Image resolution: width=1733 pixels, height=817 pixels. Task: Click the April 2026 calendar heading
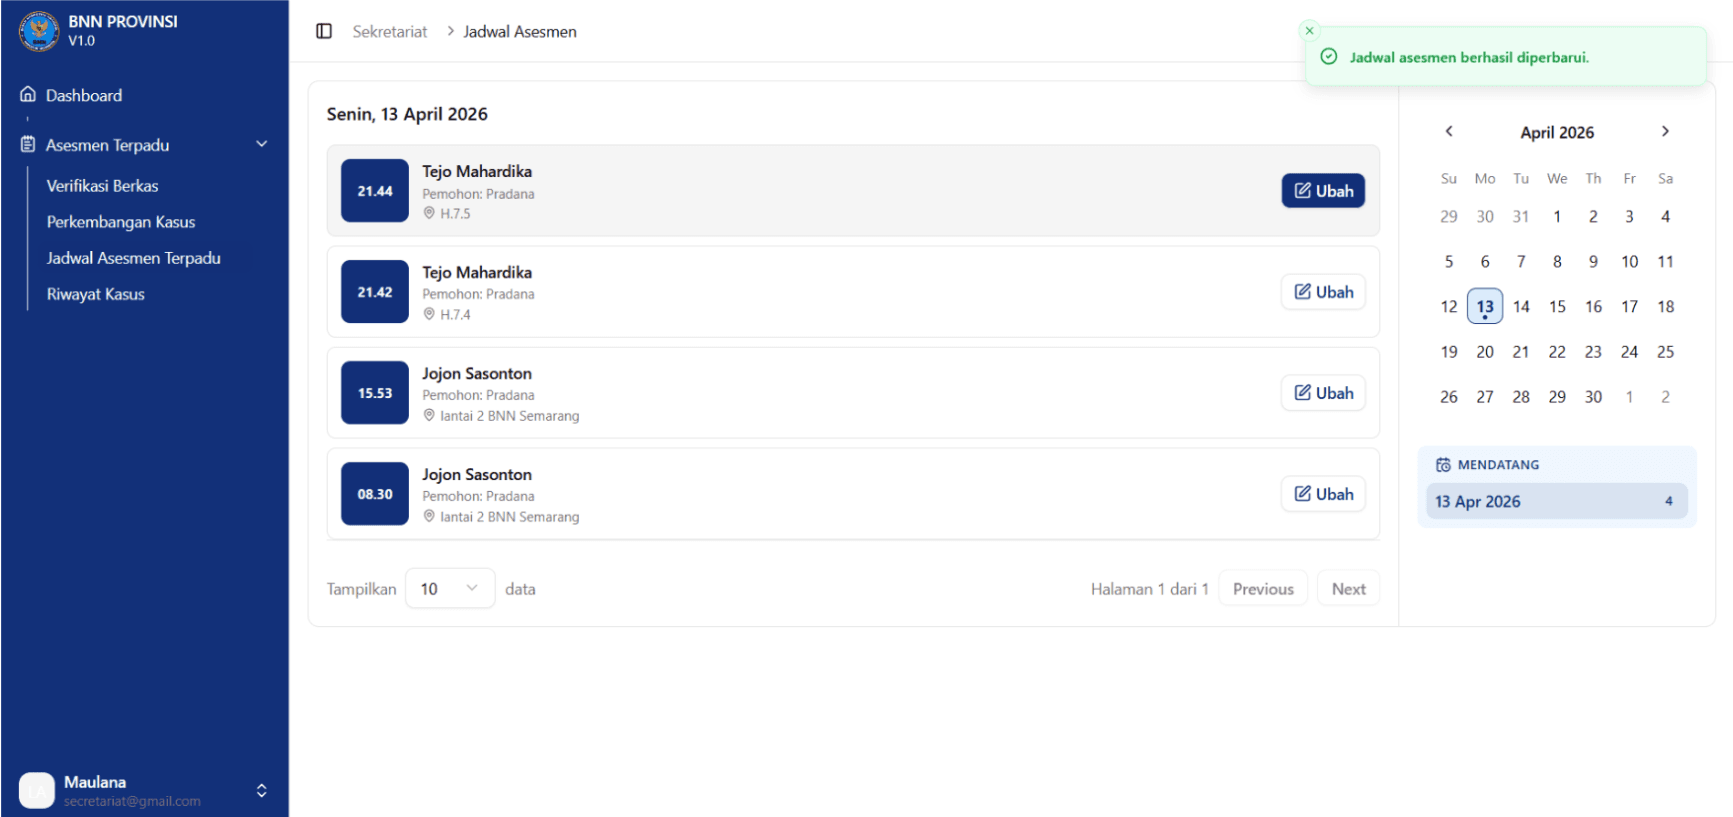tap(1557, 132)
